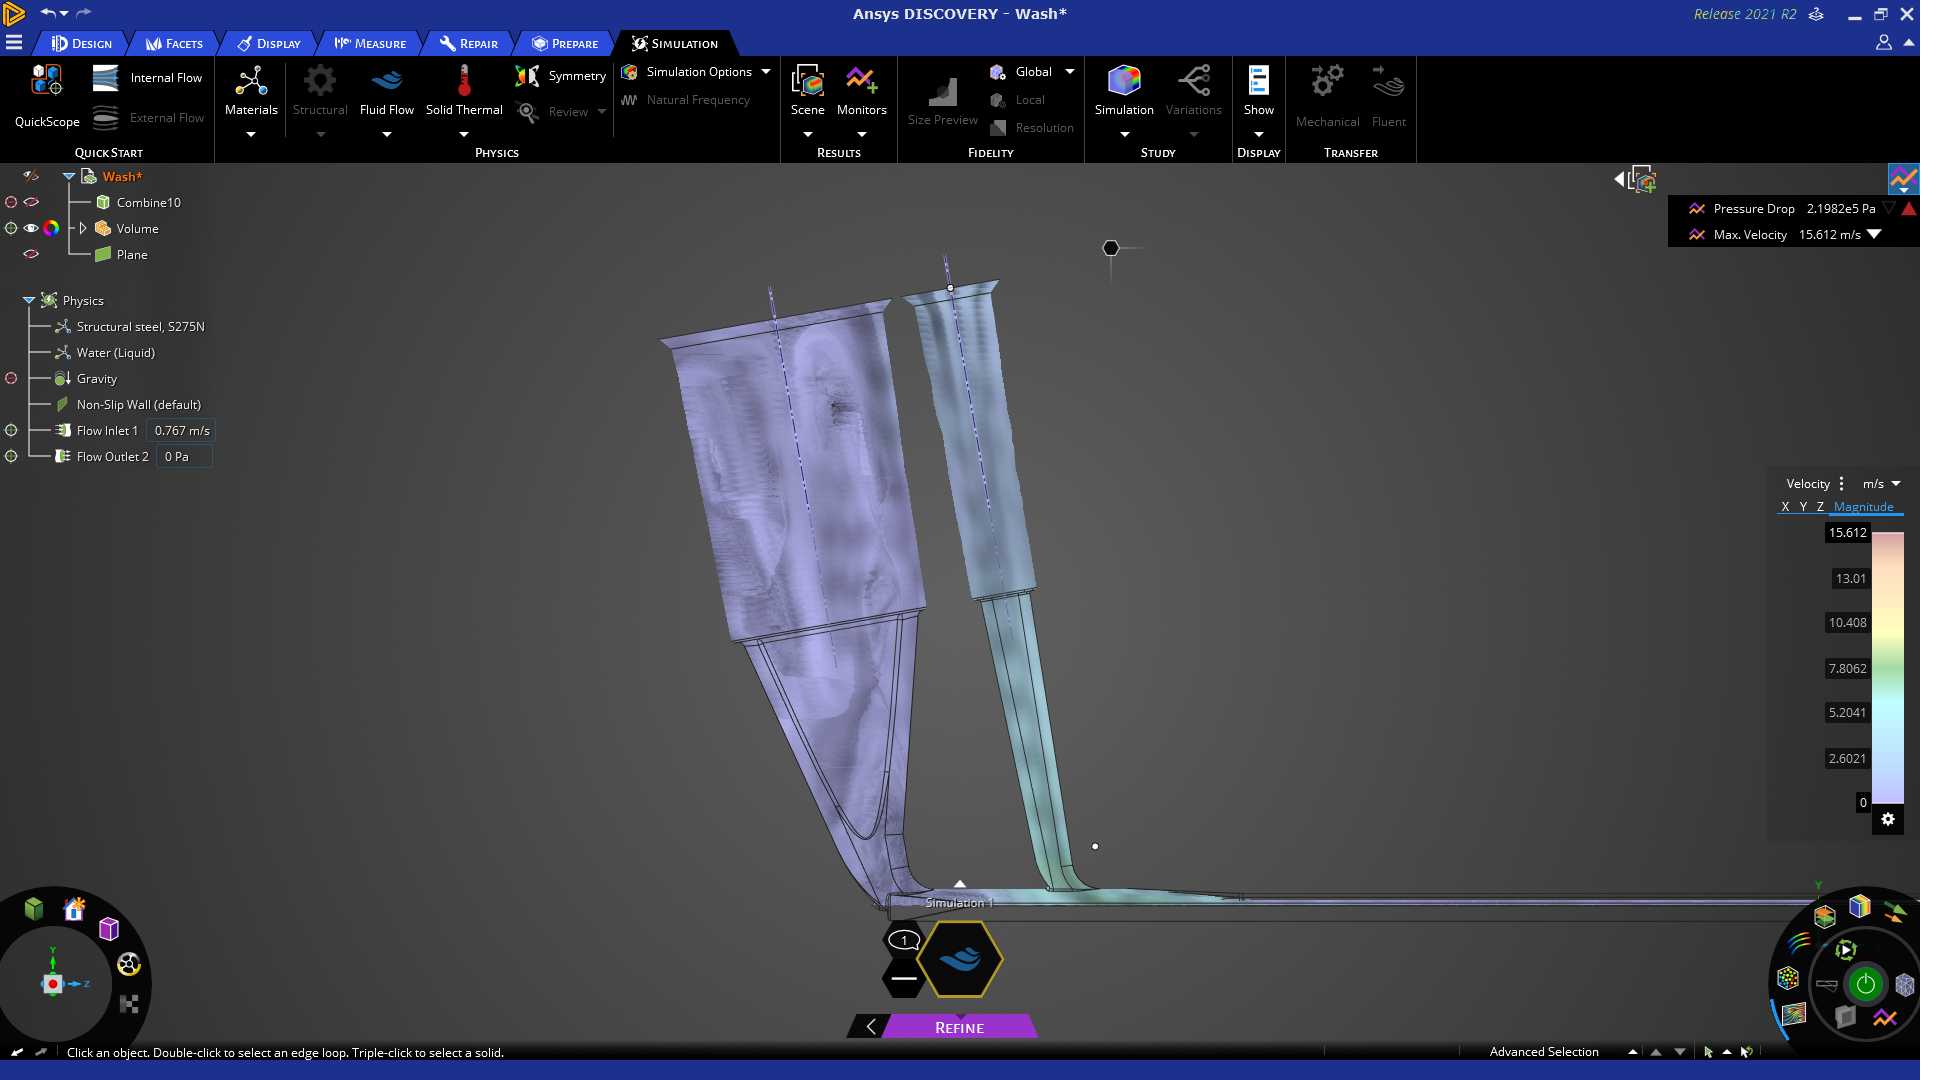Open the Scene results tool
Viewport: 1940px width, 1080px height.
(x=807, y=90)
